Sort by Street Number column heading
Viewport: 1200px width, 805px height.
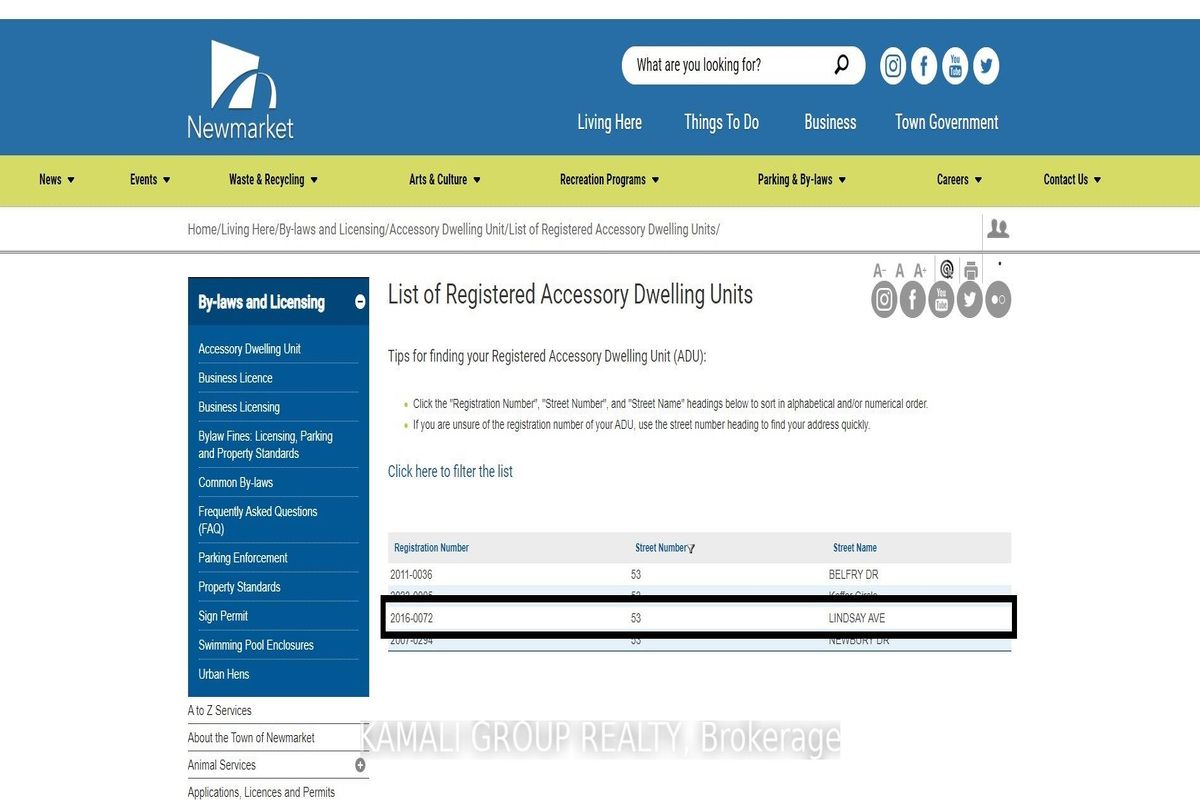coord(661,548)
